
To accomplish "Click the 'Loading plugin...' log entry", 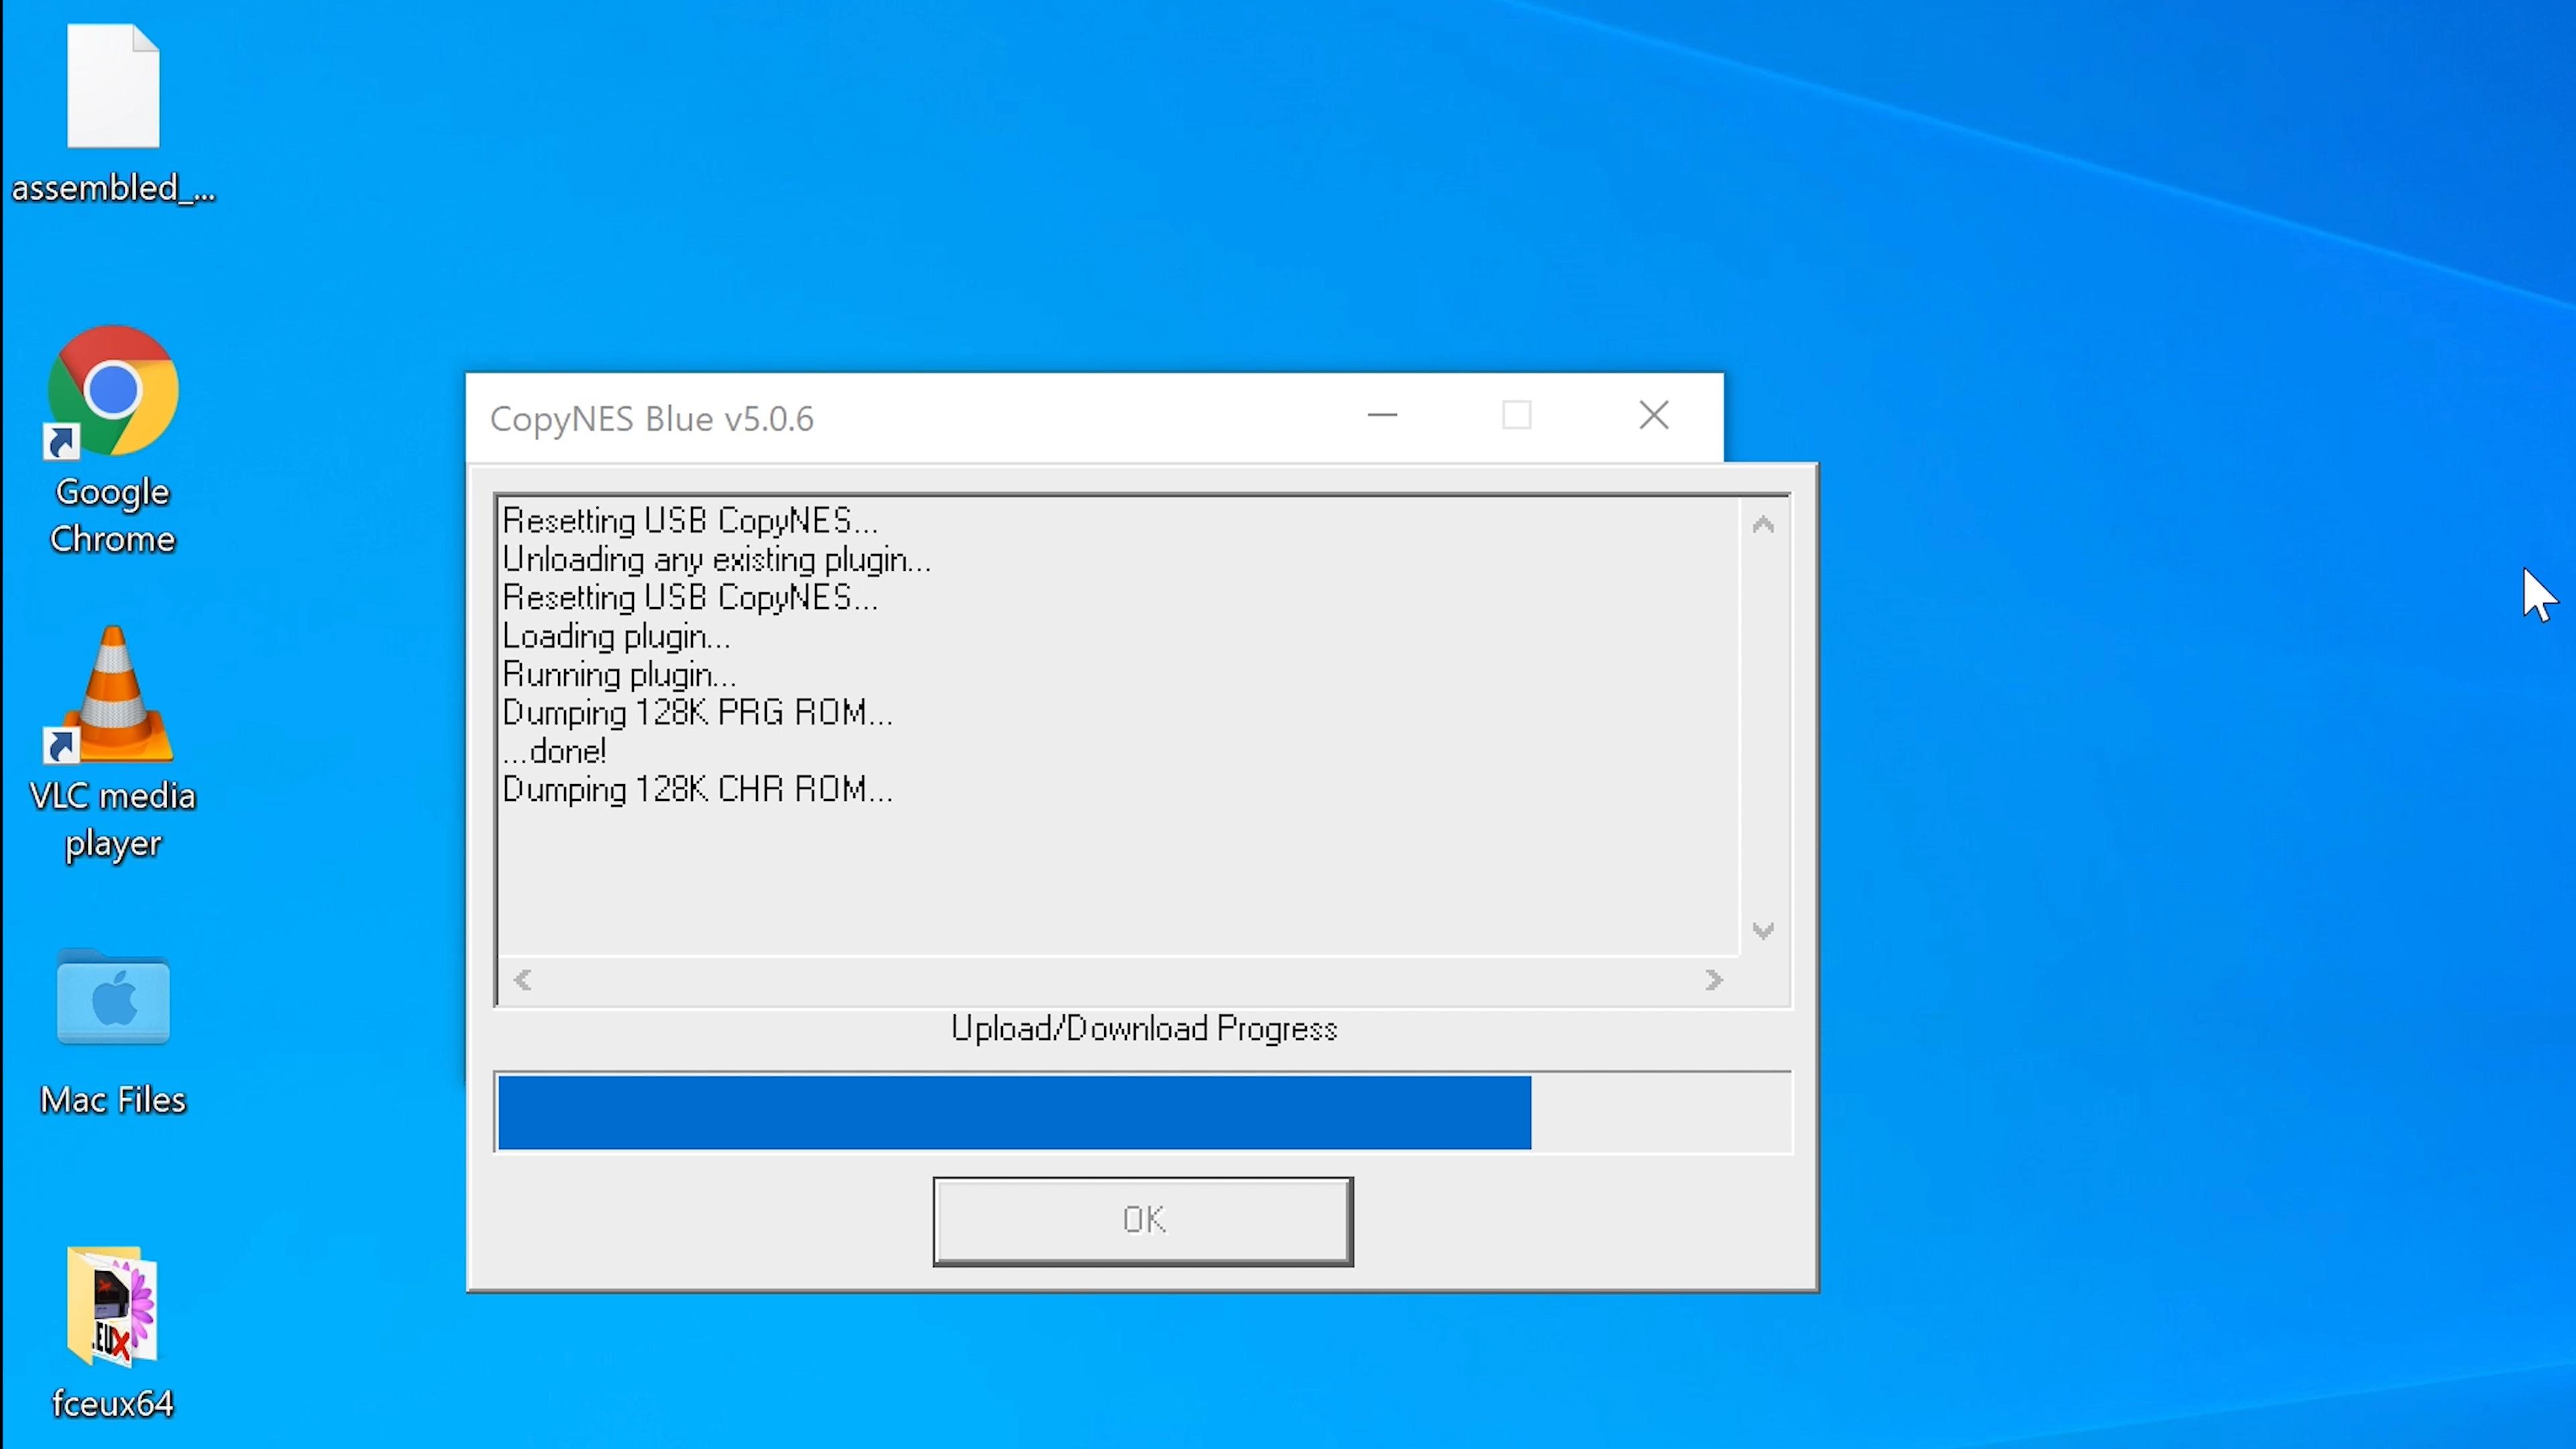I will [616, 637].
